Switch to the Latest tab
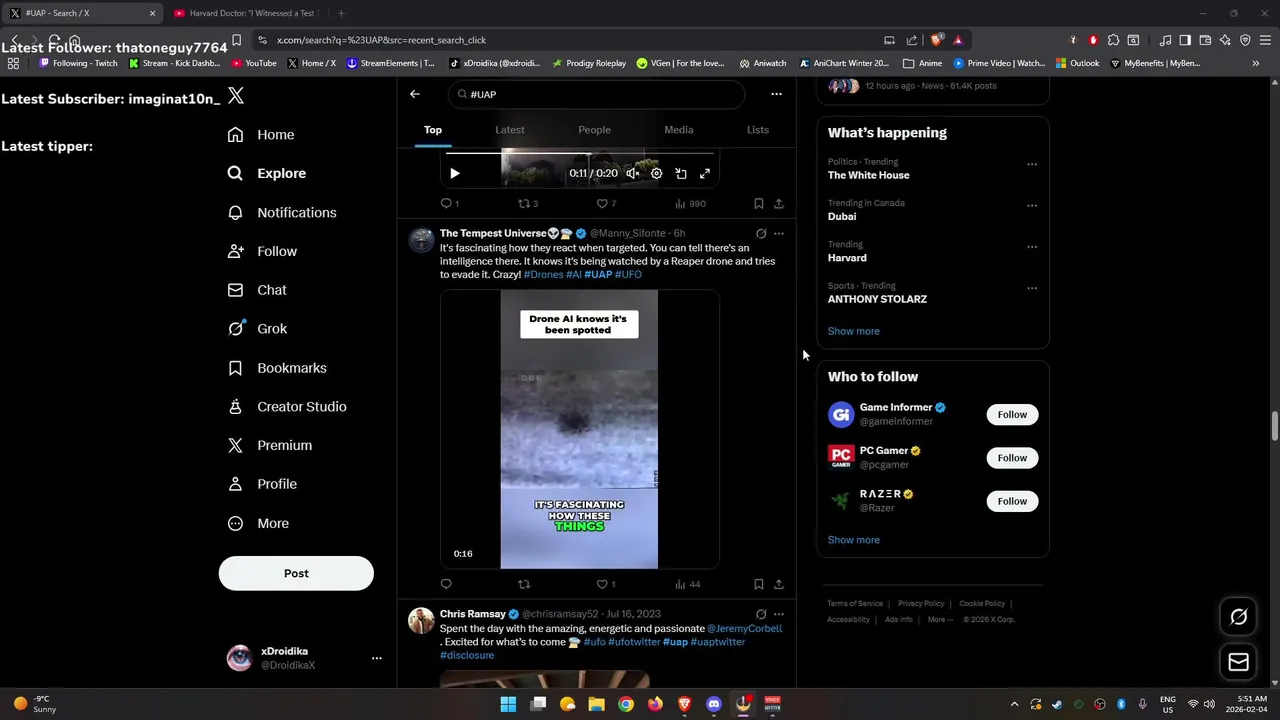 pos(510,130)
